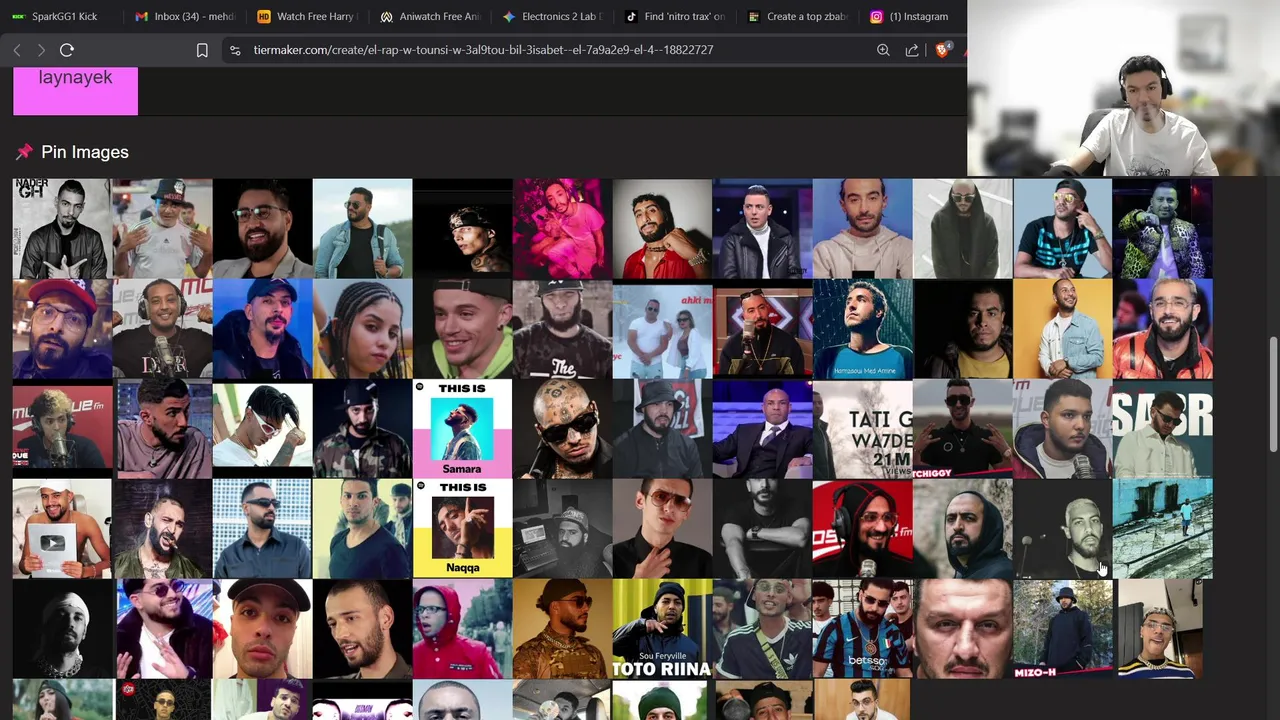Image resolution: width=1280 pixels, height=720 pixels.
Task: Click the page vertical scrollbar thumb
Action: tap(1273, 395)
